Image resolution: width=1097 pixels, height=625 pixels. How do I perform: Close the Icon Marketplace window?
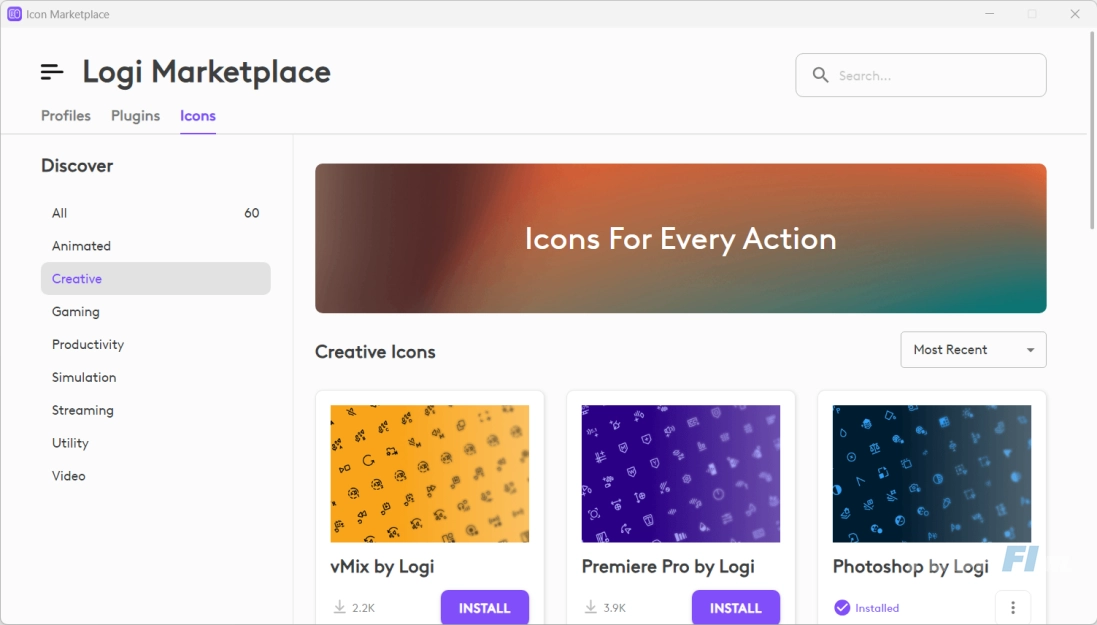coord(1075,14)
